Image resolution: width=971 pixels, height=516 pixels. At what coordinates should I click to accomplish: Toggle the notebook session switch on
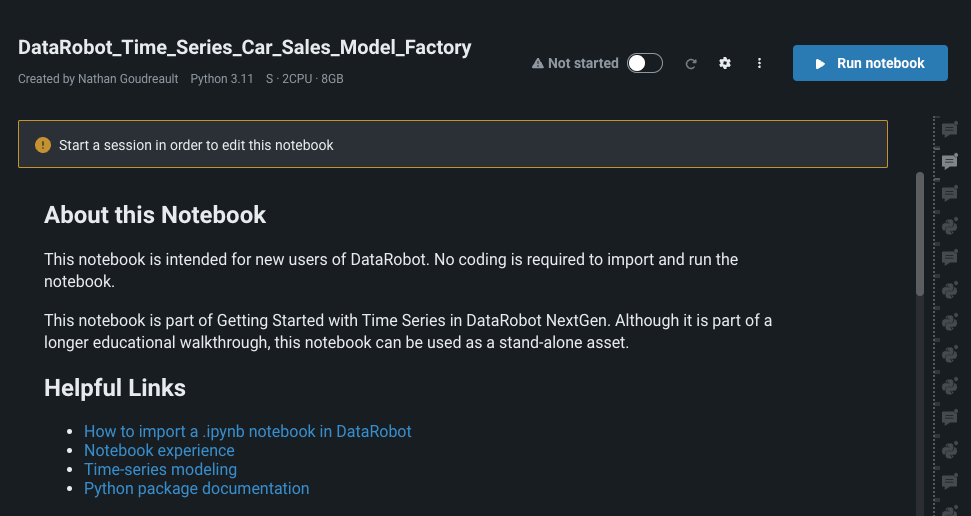[645, 63]
